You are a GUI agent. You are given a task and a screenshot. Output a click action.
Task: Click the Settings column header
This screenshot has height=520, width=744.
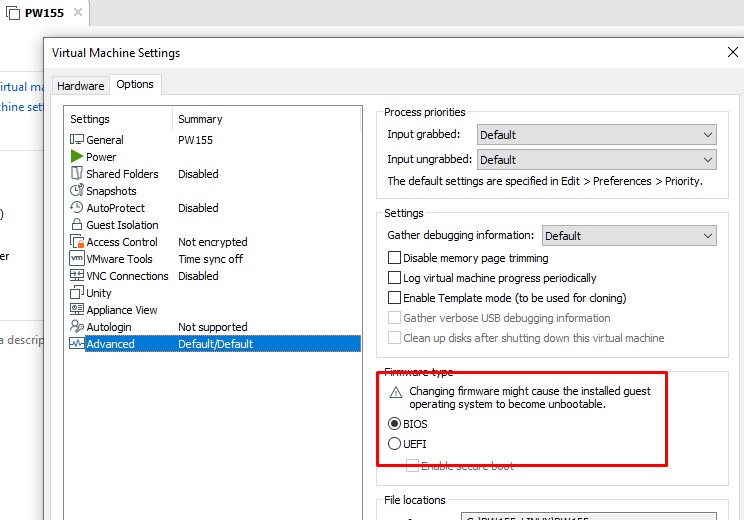119,119
